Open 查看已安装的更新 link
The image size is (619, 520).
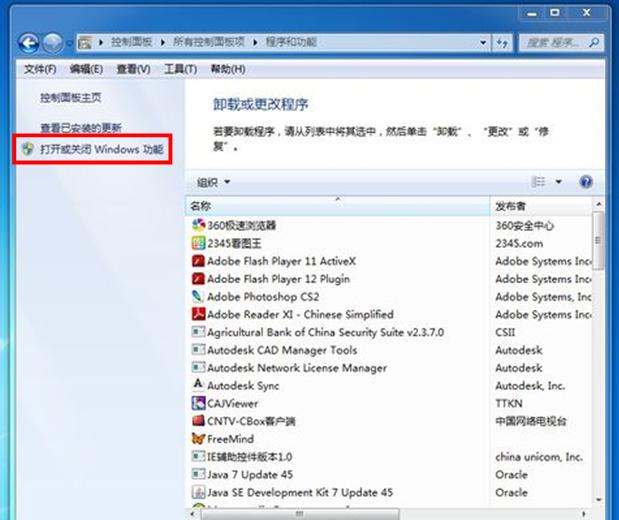point(81,128)
